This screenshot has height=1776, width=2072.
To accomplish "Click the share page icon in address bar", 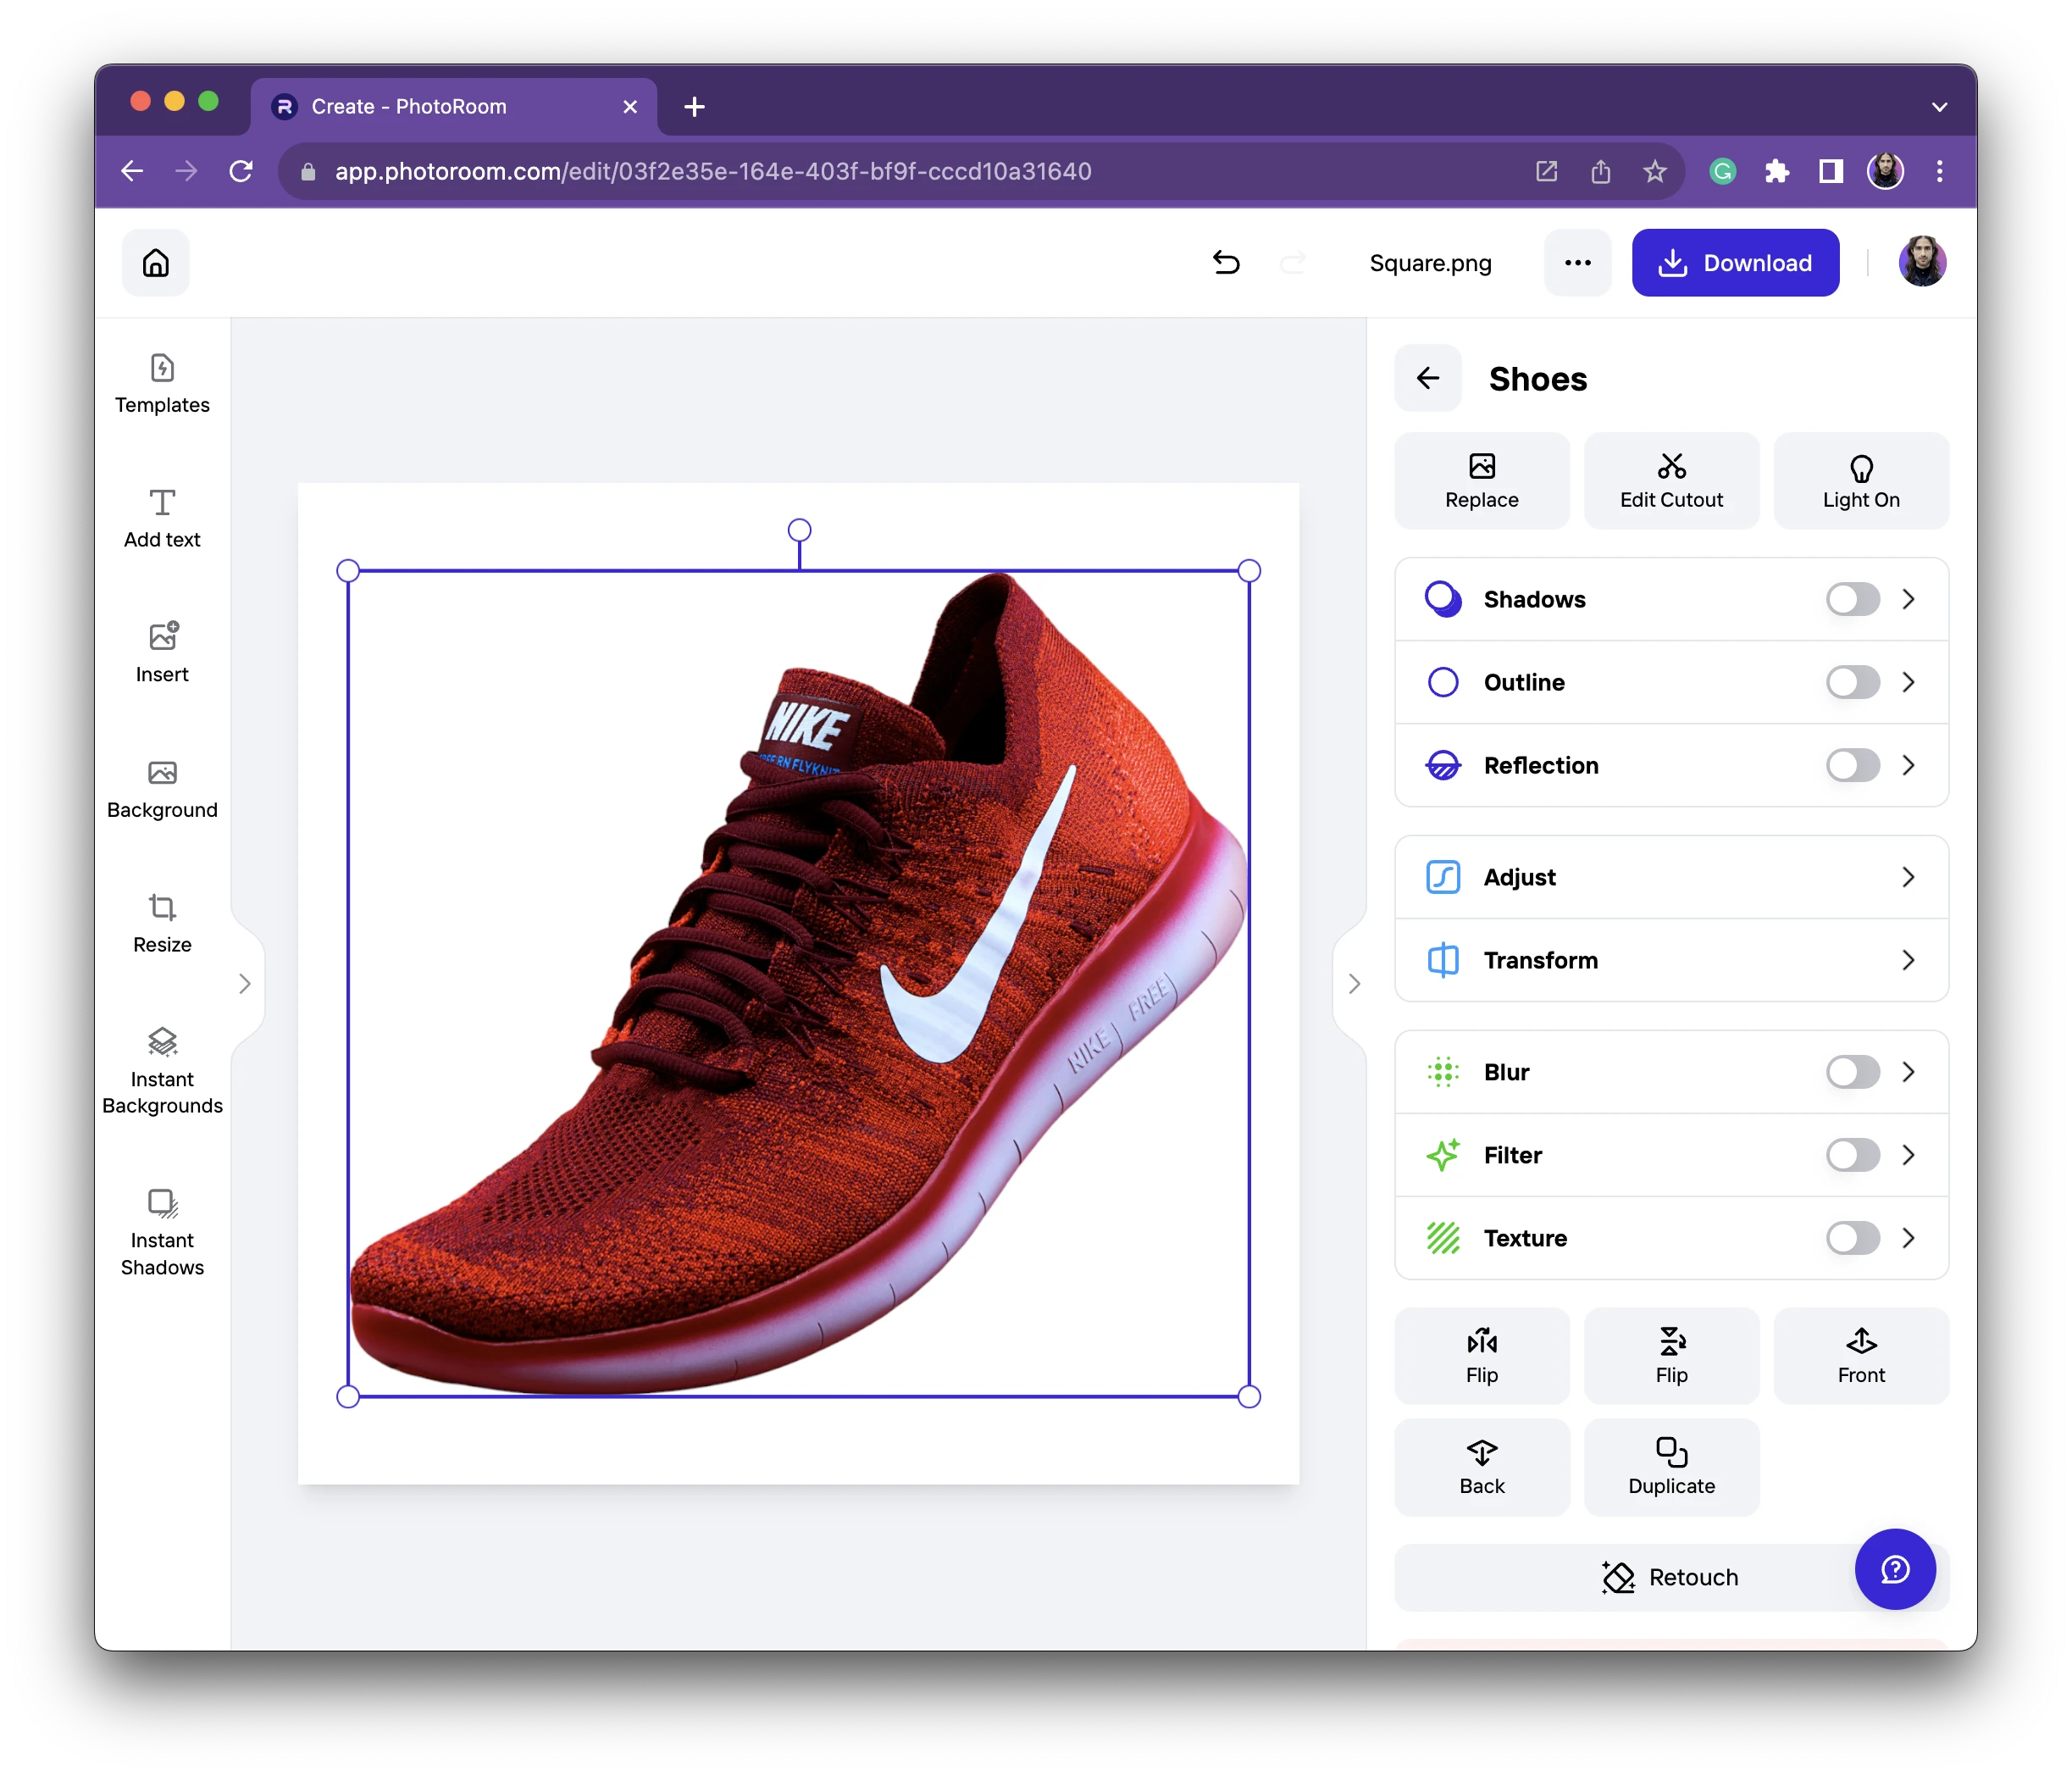I will point(1600,172).
